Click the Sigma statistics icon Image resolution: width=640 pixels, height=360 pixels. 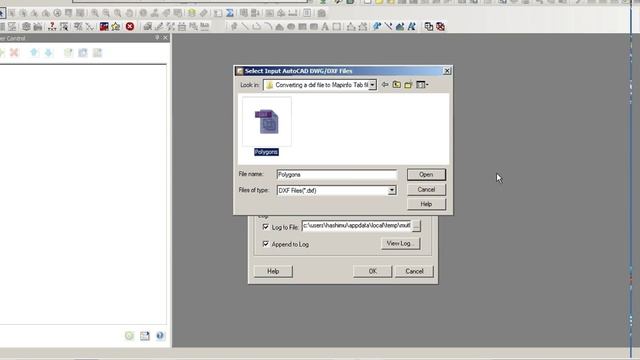tap(230, 13)
